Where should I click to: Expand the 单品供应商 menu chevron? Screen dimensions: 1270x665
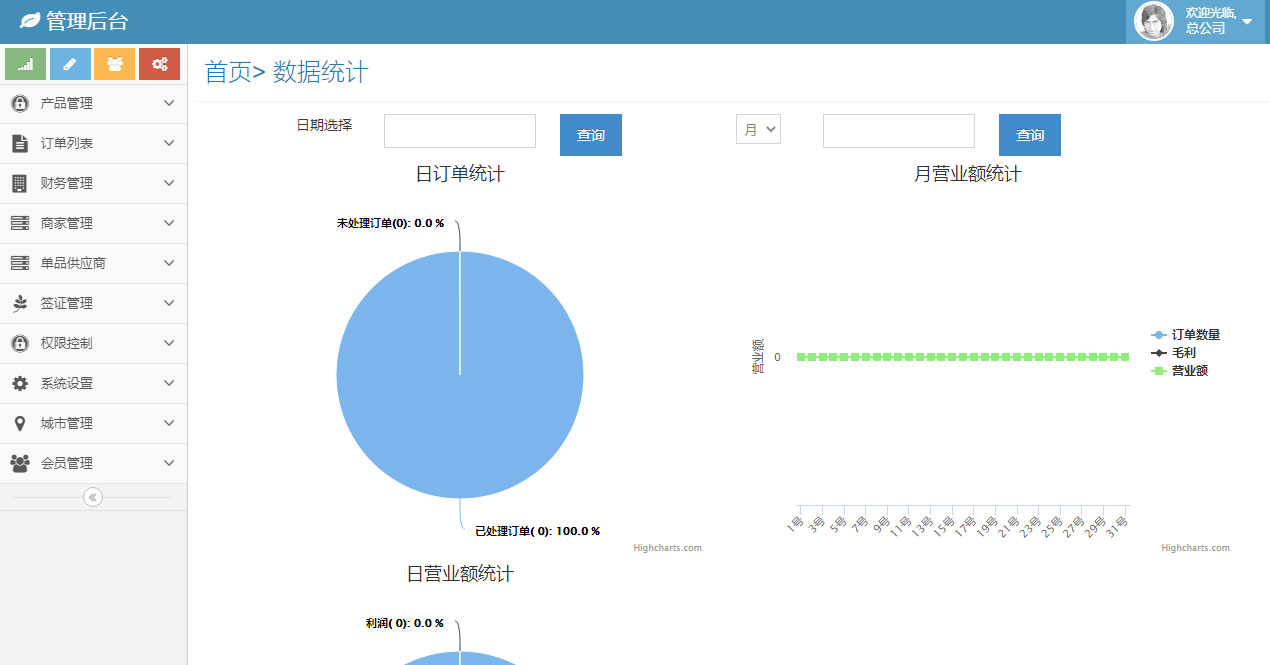coord(169,263)
